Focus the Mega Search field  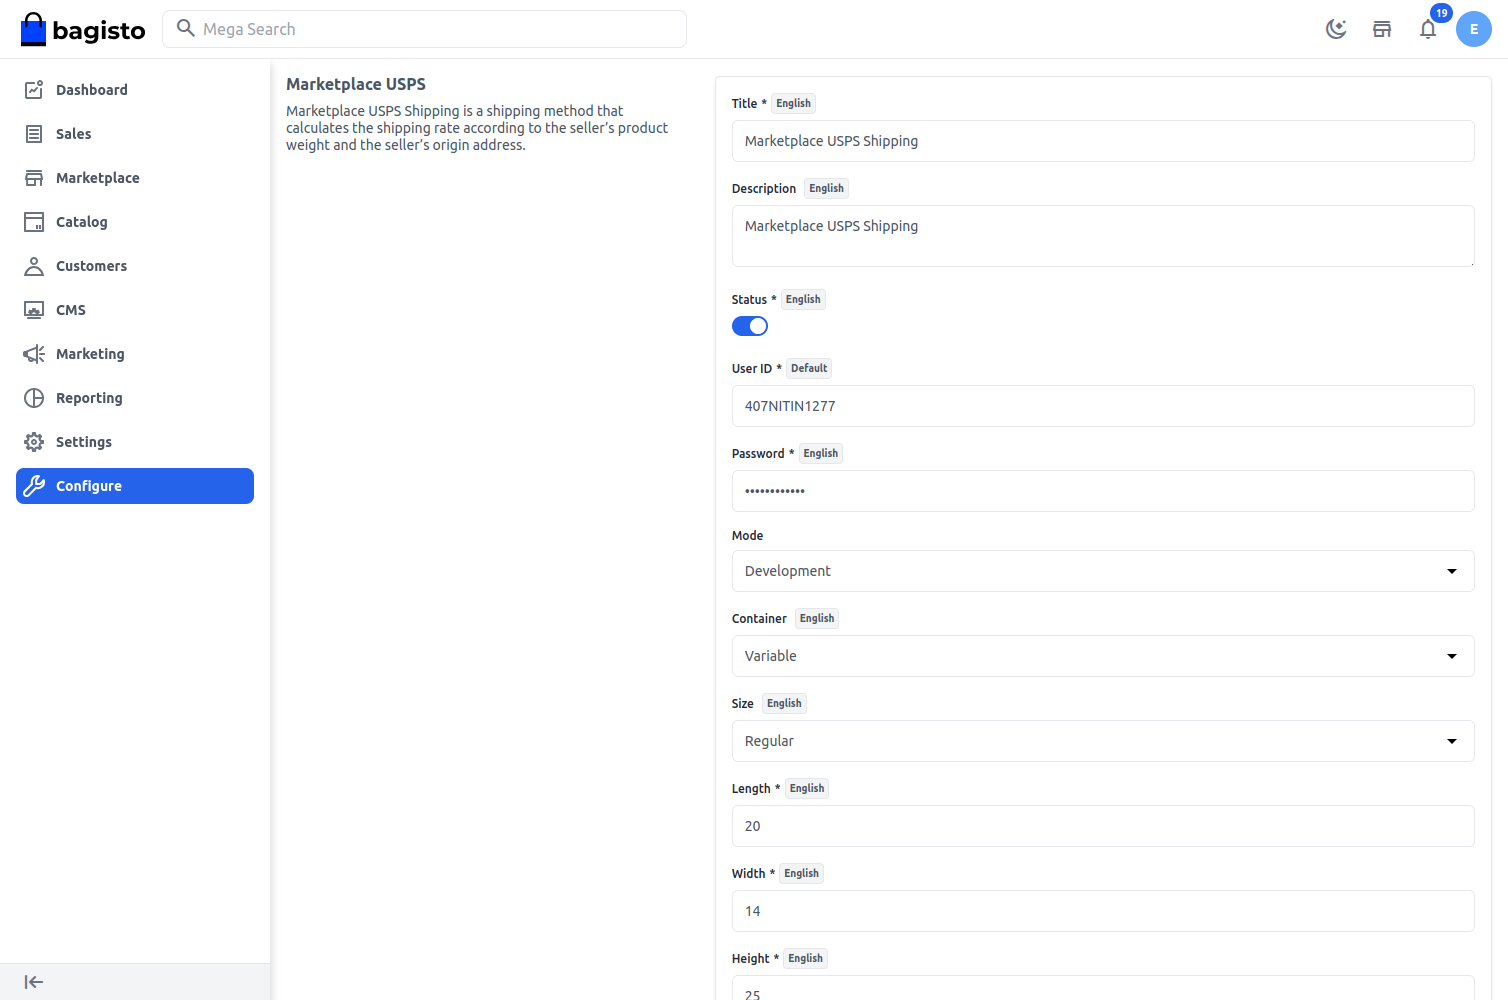424,29
